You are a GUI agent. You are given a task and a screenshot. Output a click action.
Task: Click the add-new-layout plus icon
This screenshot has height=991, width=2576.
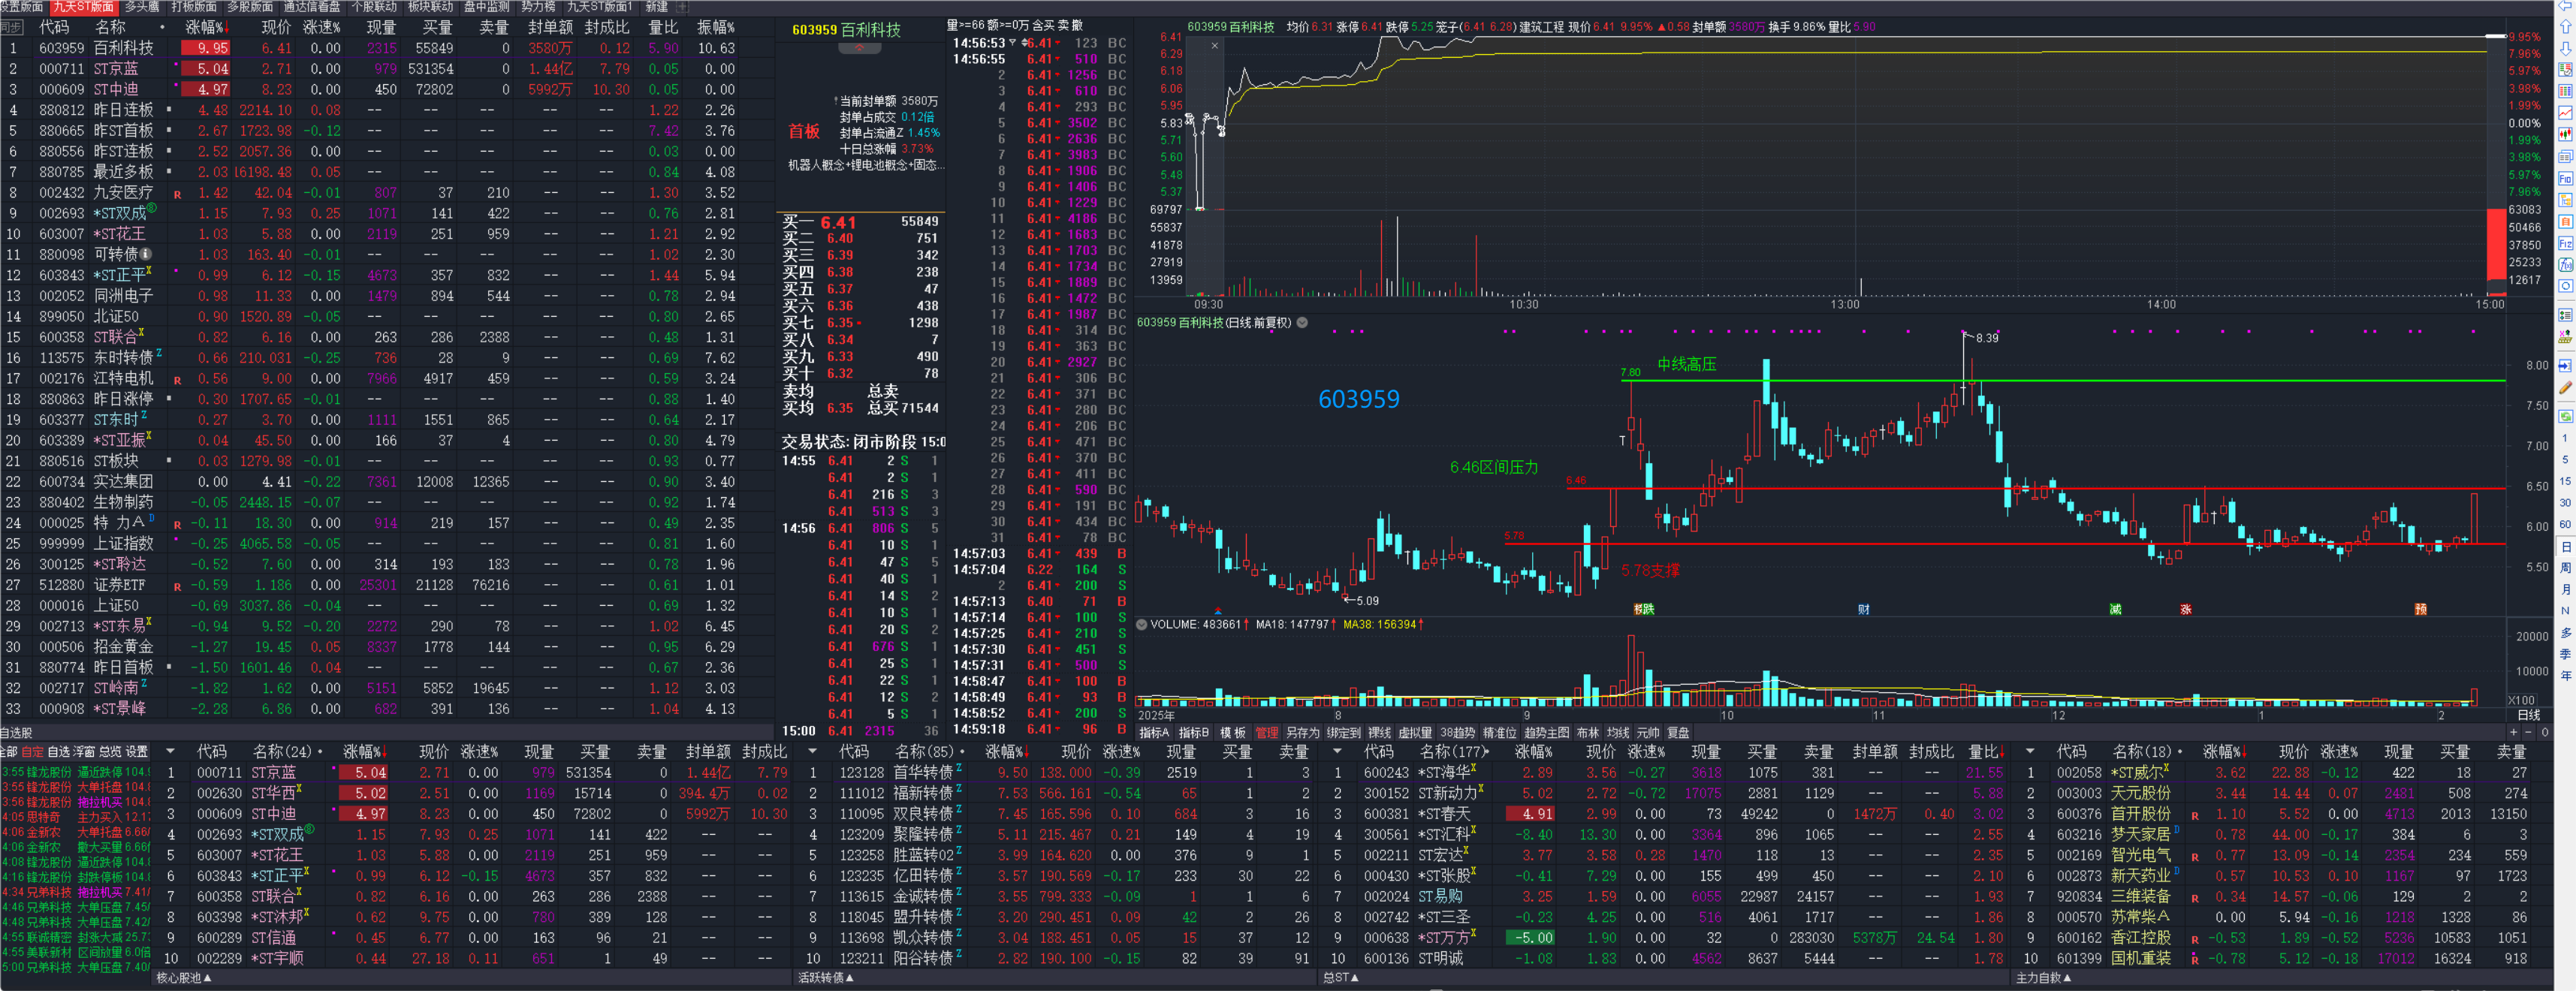point(681,6)
